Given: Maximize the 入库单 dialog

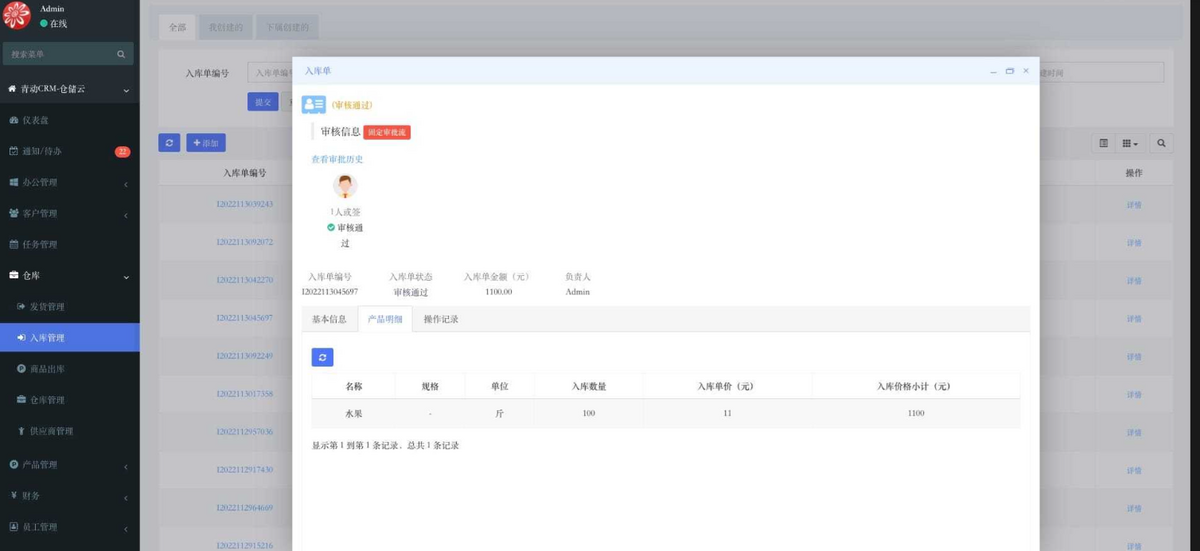Looking at the screenshot, I should coord(1010,71).
